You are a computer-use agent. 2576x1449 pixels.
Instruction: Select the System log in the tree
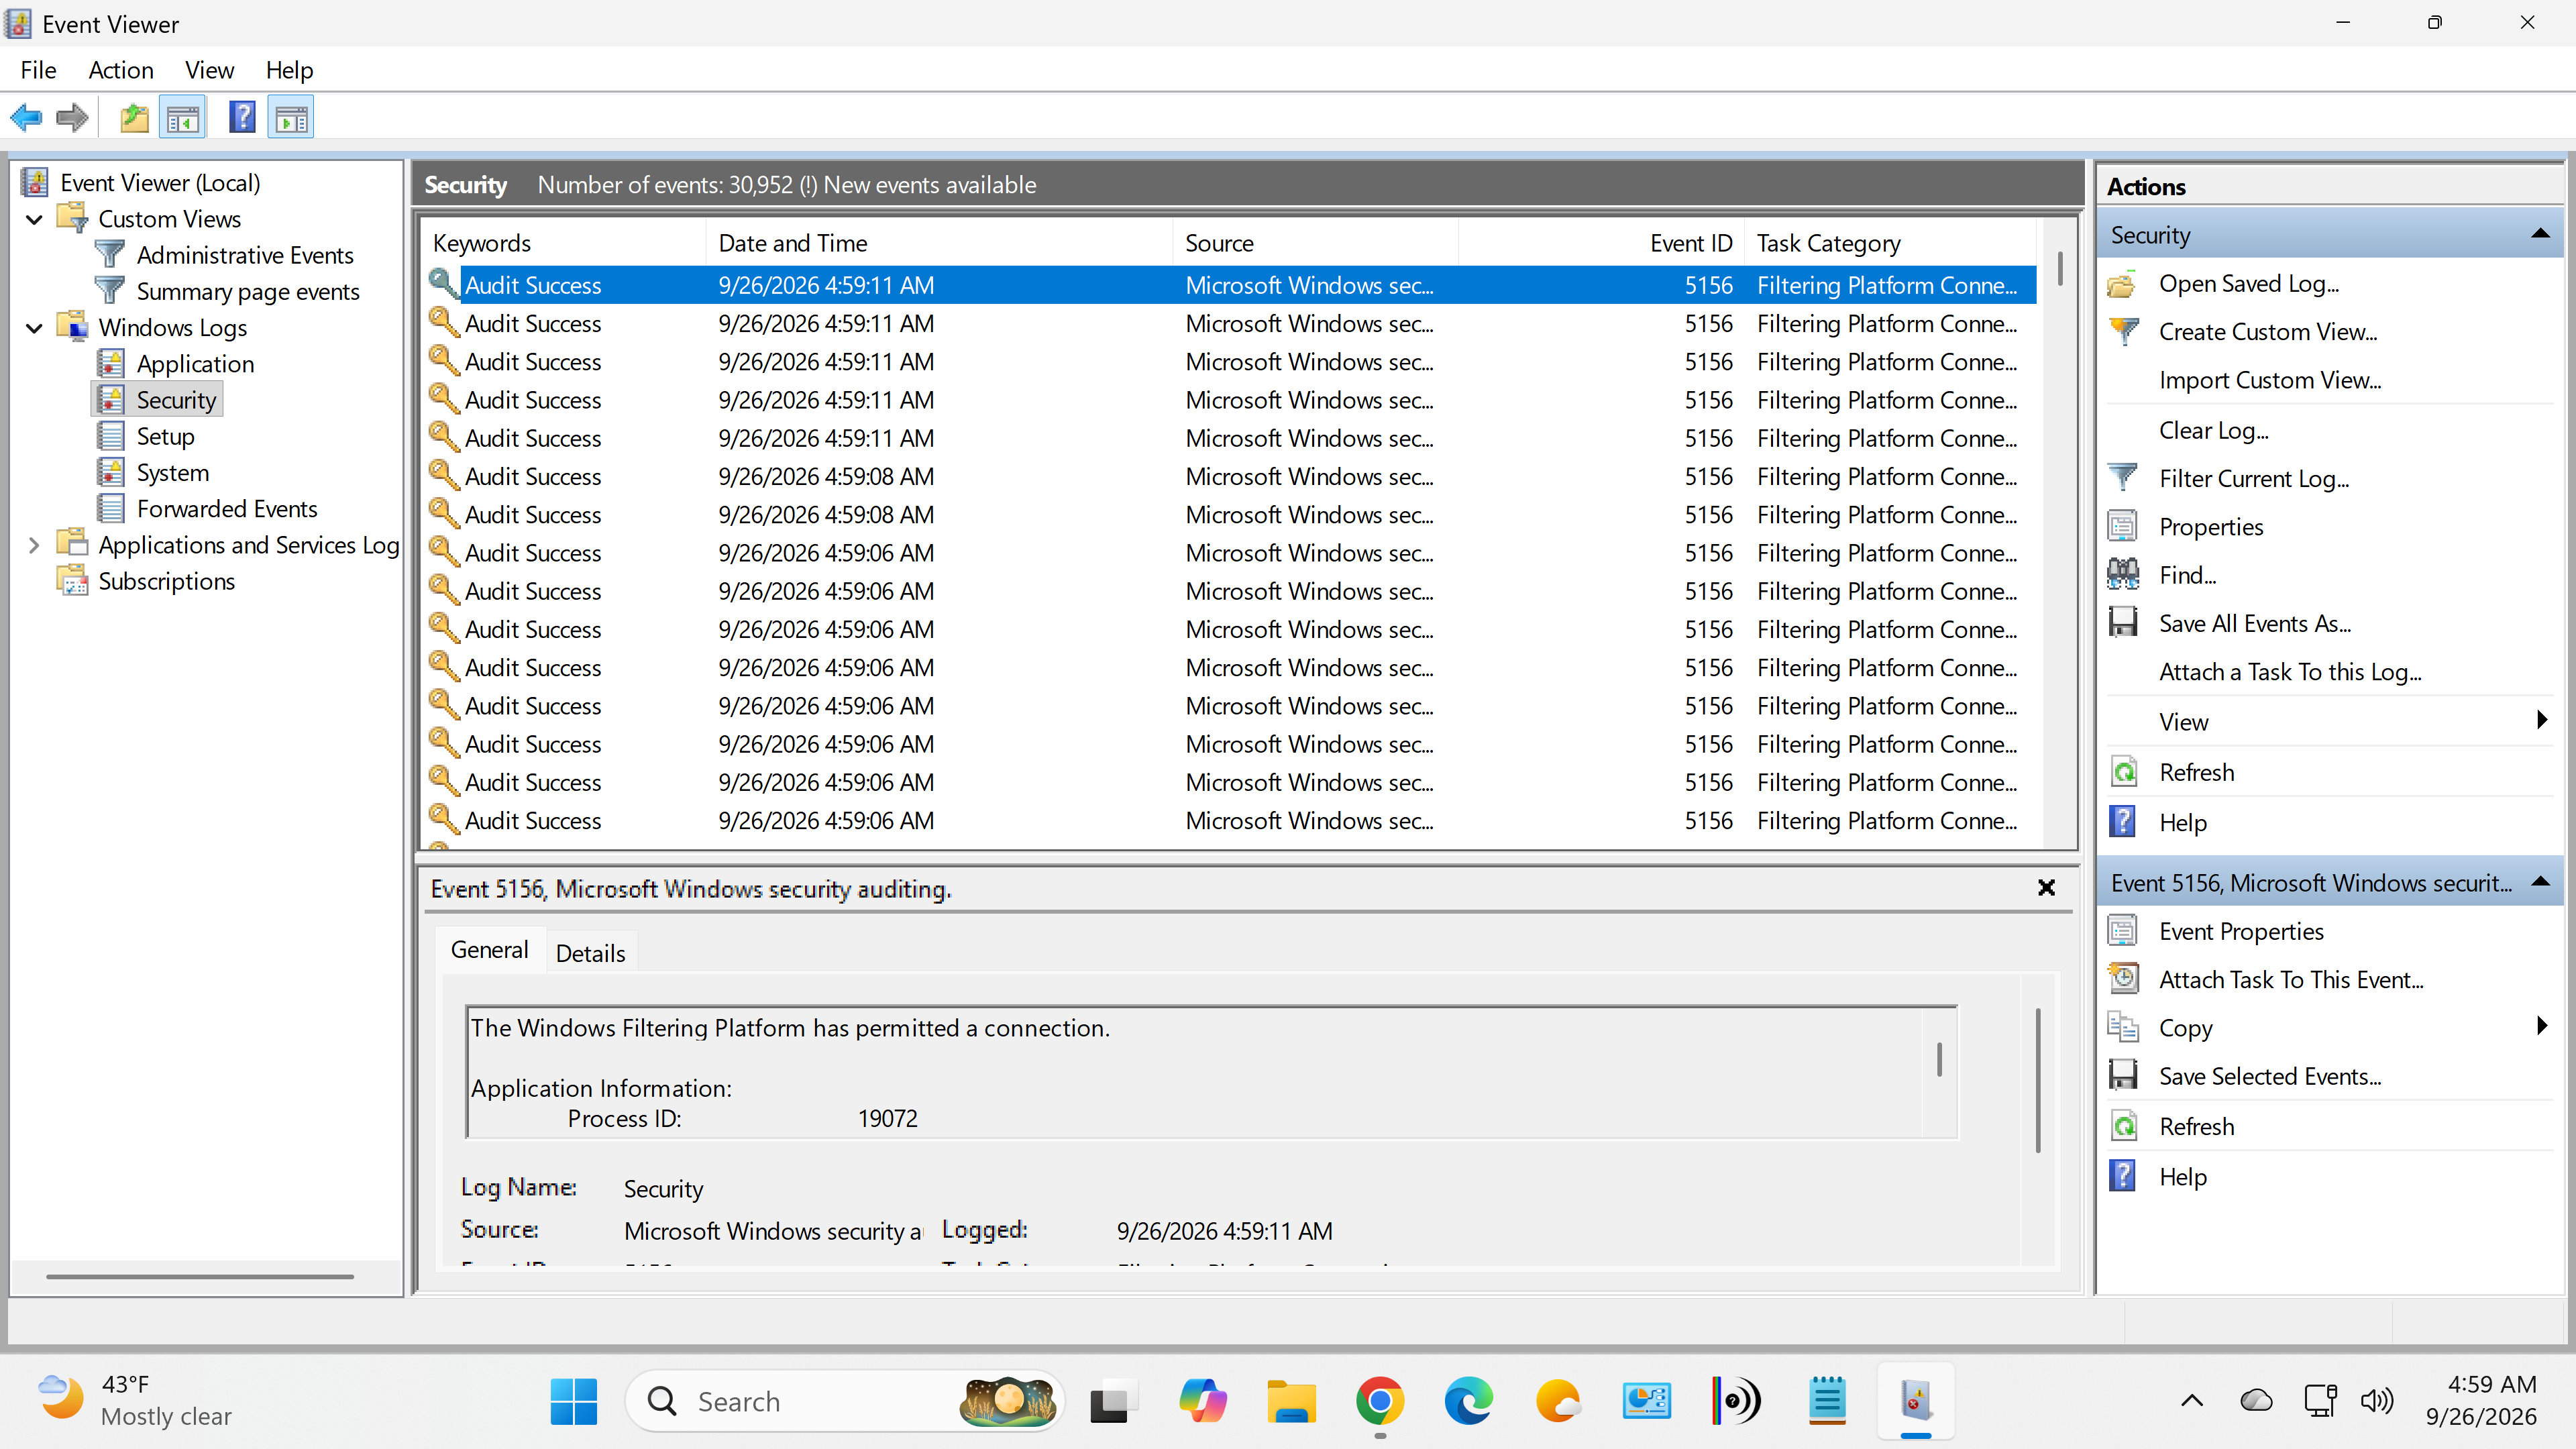click(x=172, y=473)
